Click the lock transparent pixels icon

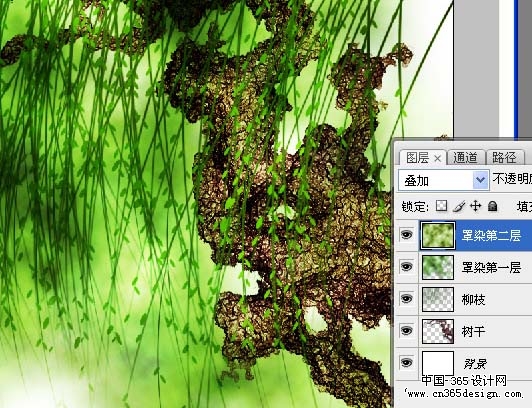coord(441,206)
